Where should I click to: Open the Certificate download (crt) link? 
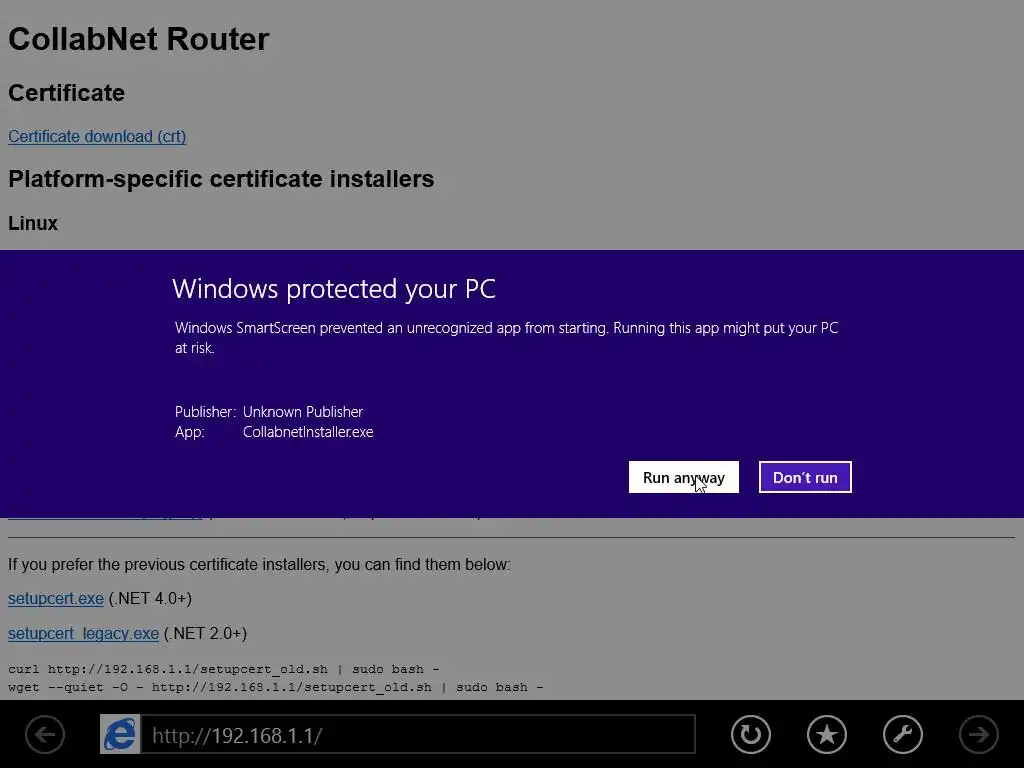[x=97, y=136]
